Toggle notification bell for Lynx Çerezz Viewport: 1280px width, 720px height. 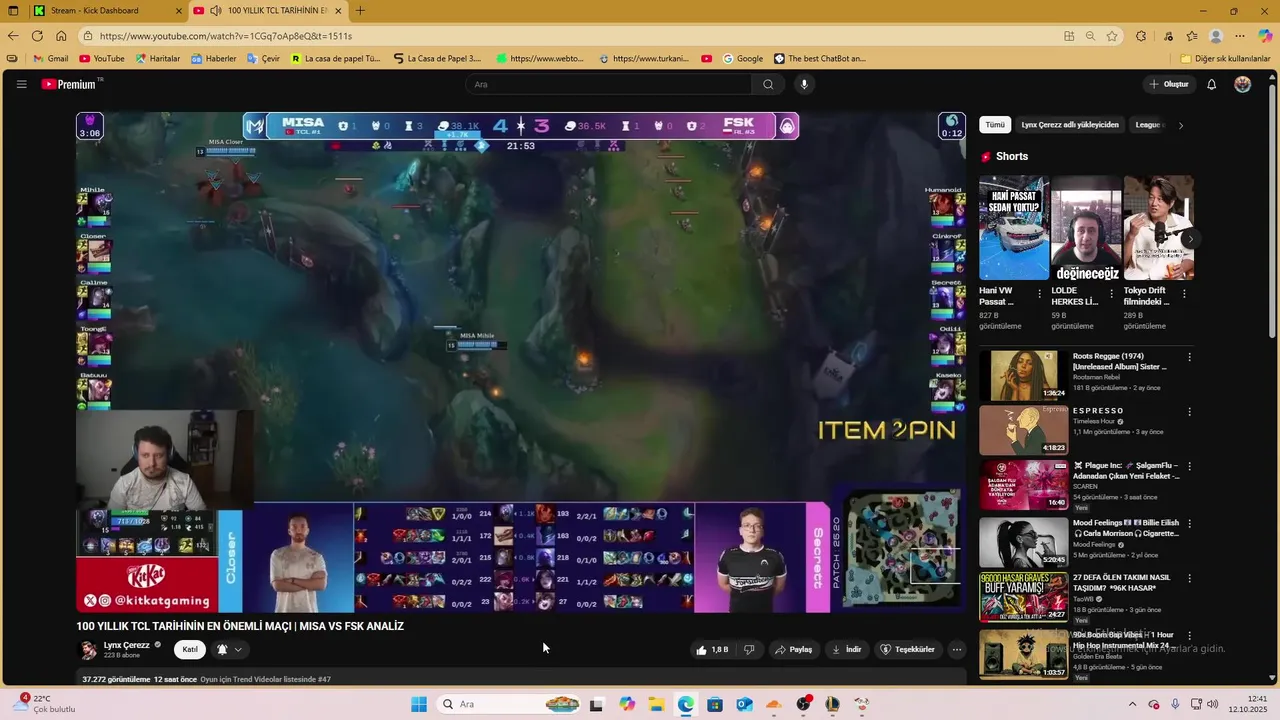click(x=222, y=649)
